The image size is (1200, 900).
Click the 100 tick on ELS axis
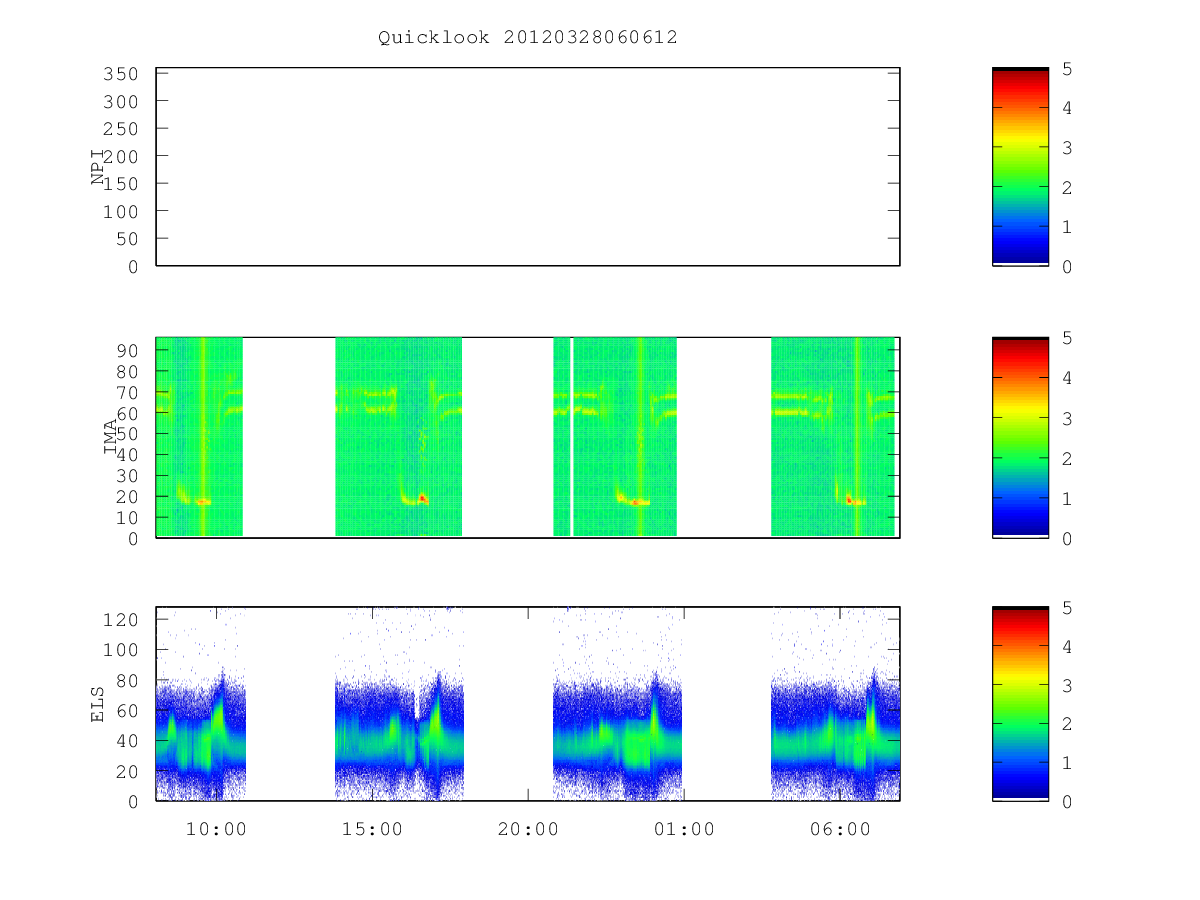coord(120,650)
